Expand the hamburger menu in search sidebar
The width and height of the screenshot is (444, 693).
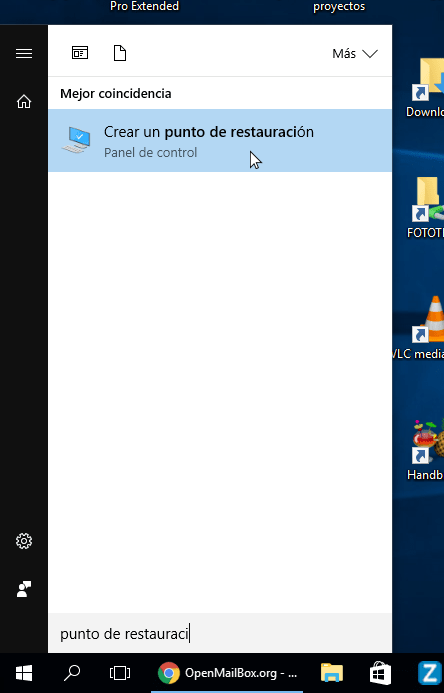pyautogui.click(x=24, y=53)
